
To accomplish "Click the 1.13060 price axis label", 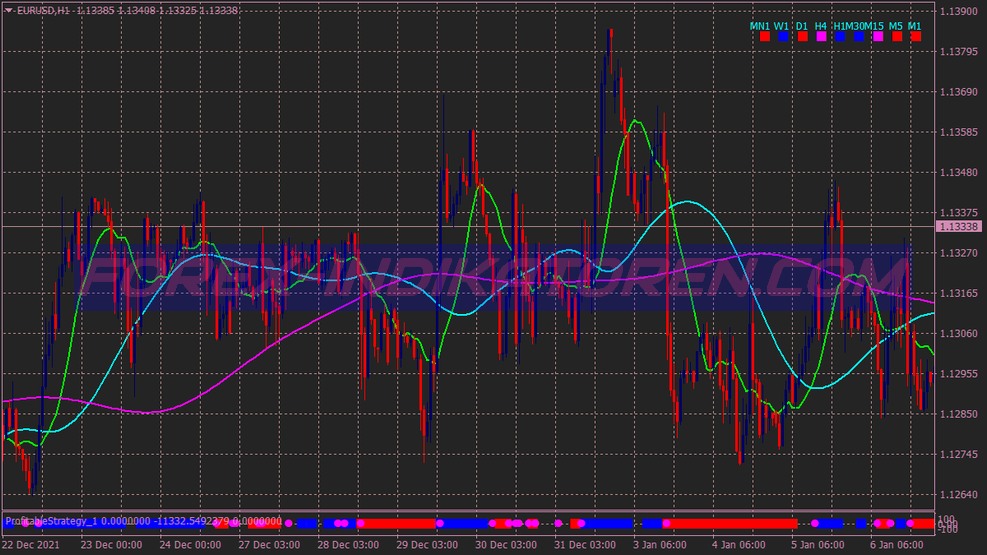I will pos(959,334).
